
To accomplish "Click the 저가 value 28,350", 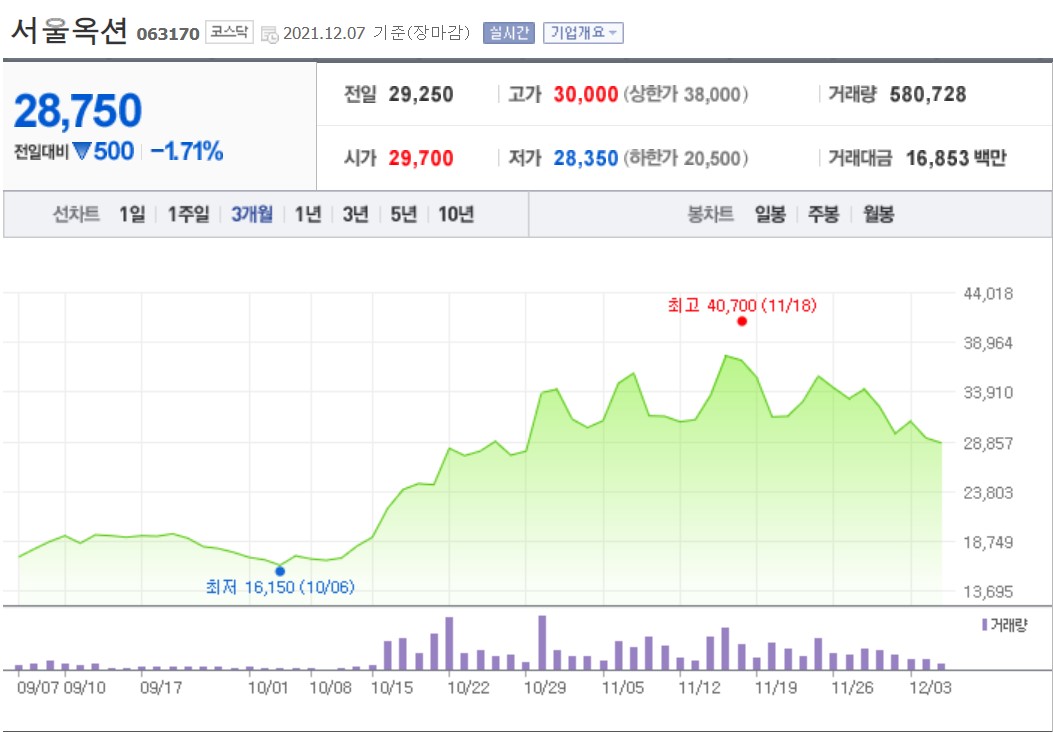I will click(x=586, y=158).
